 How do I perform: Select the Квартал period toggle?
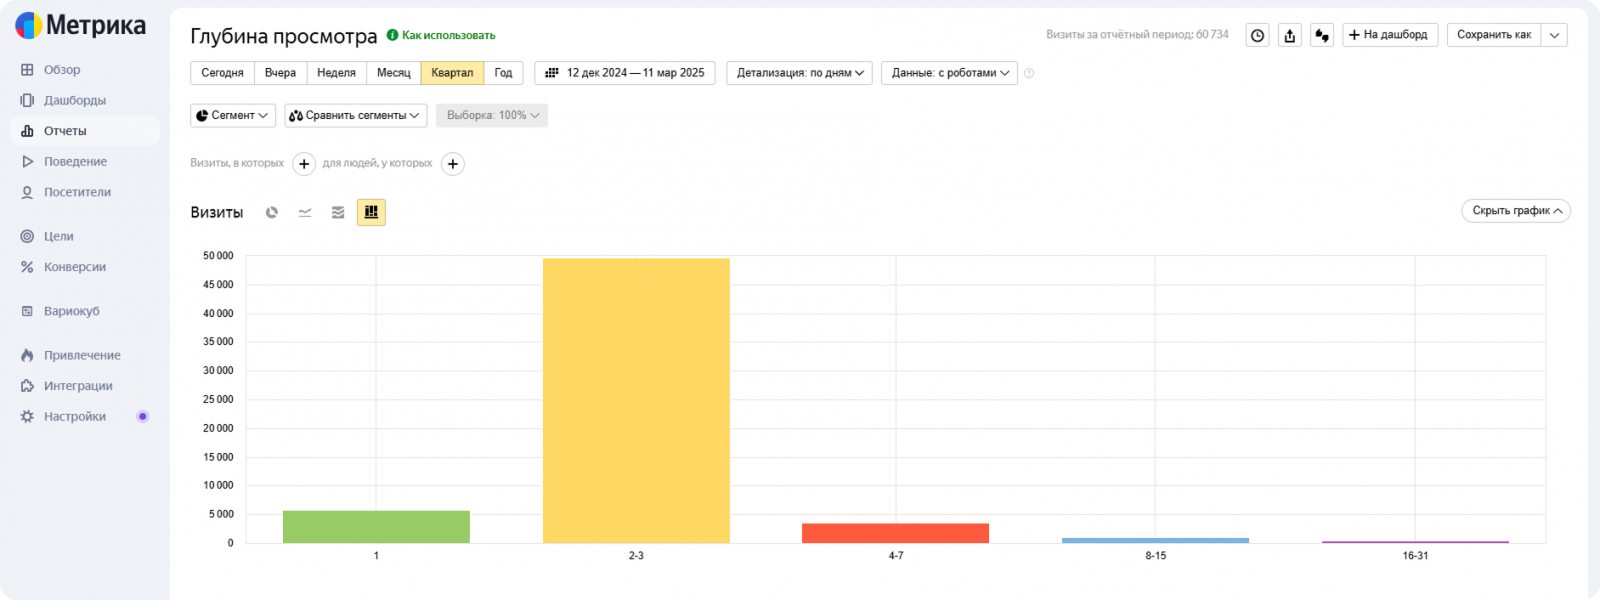tap(452, 73)
